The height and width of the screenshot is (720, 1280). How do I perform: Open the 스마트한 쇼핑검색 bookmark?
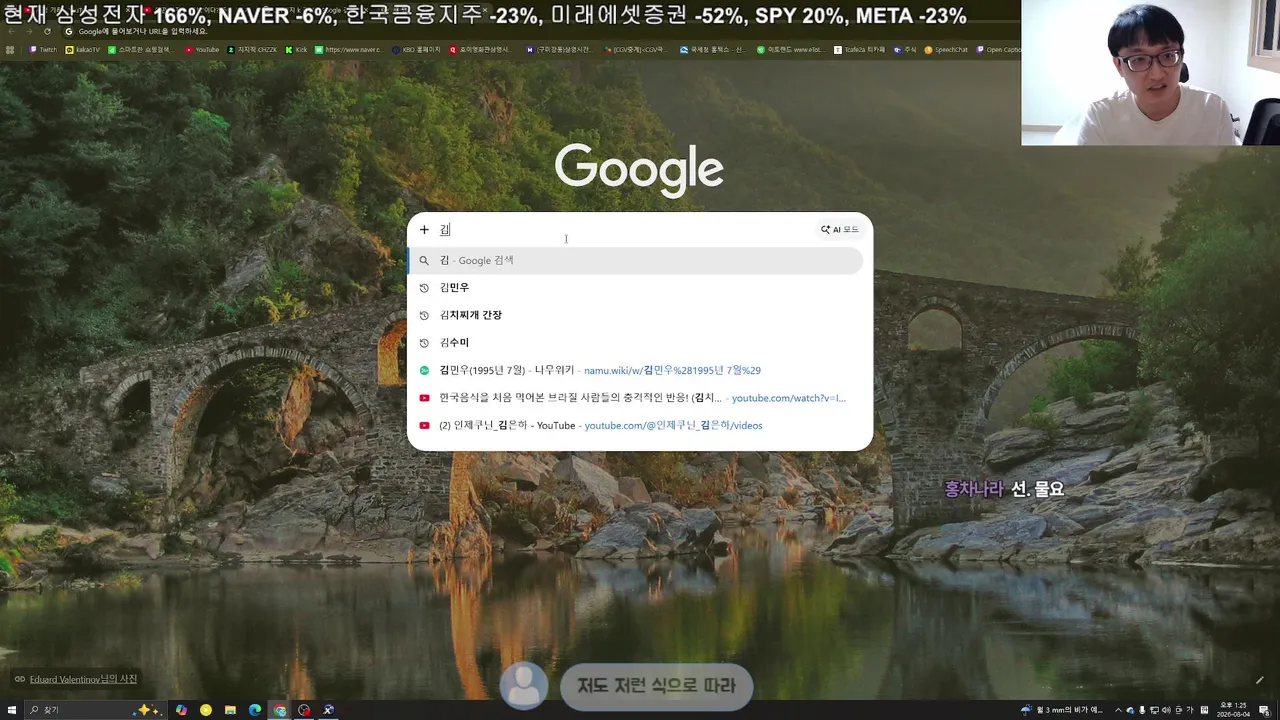(x=141, y=49)
